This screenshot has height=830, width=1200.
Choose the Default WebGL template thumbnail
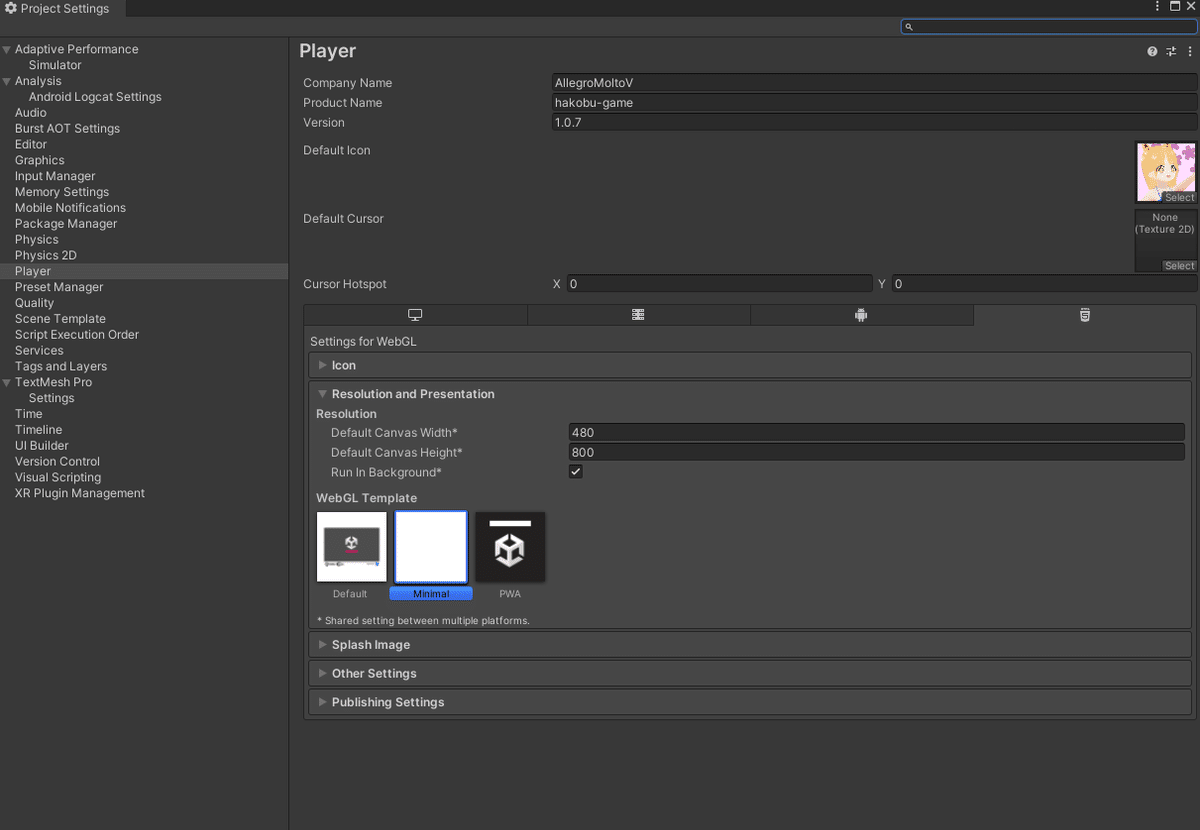point(351,547)
